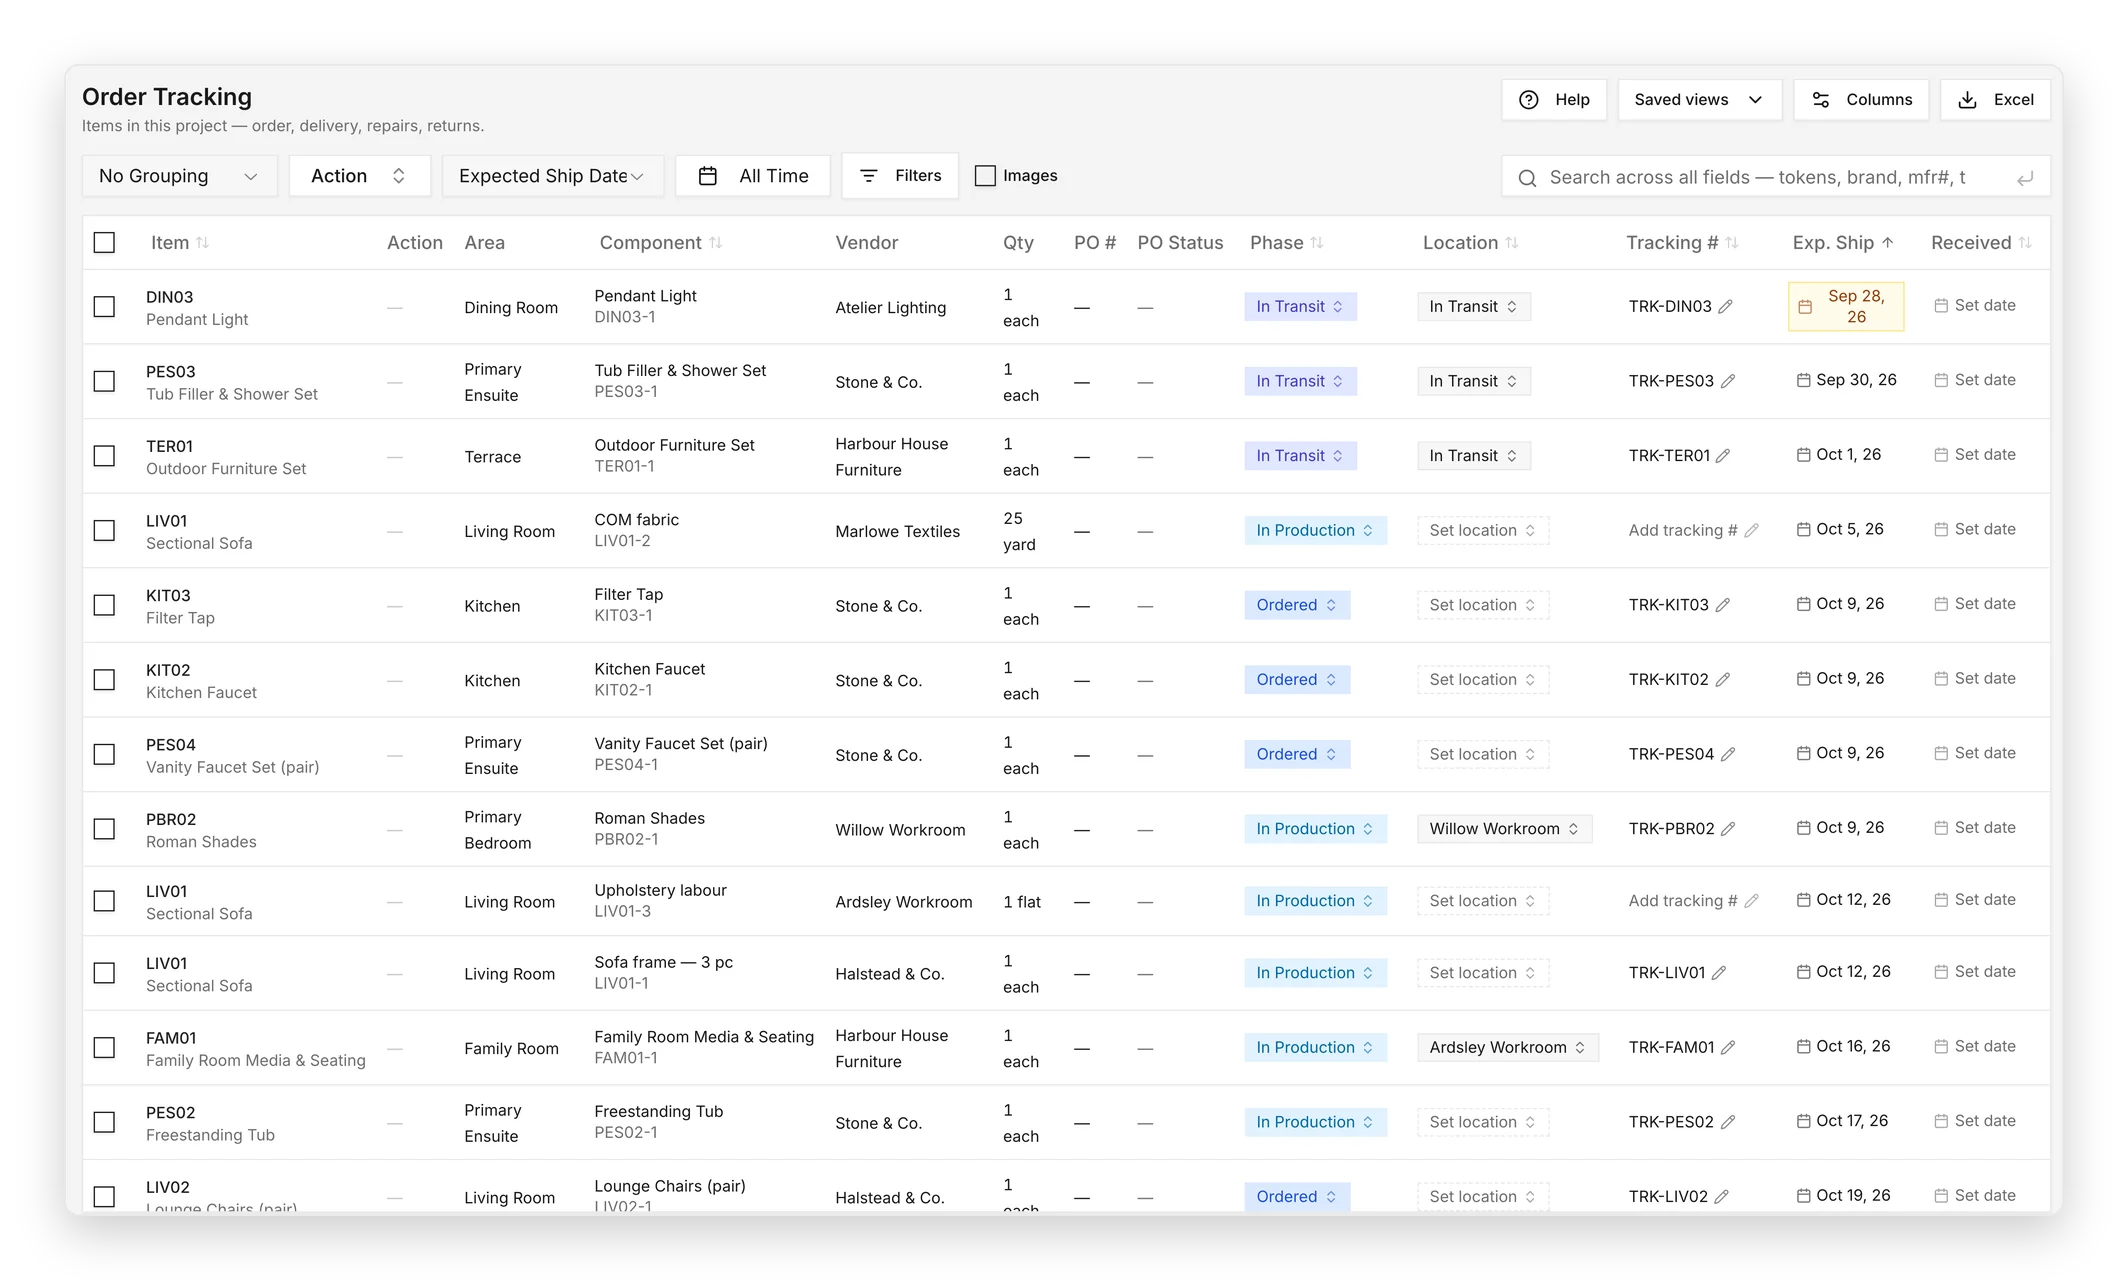Open the Expected Ship Date dropdown

pyautogui.click(x=552, y=176)
